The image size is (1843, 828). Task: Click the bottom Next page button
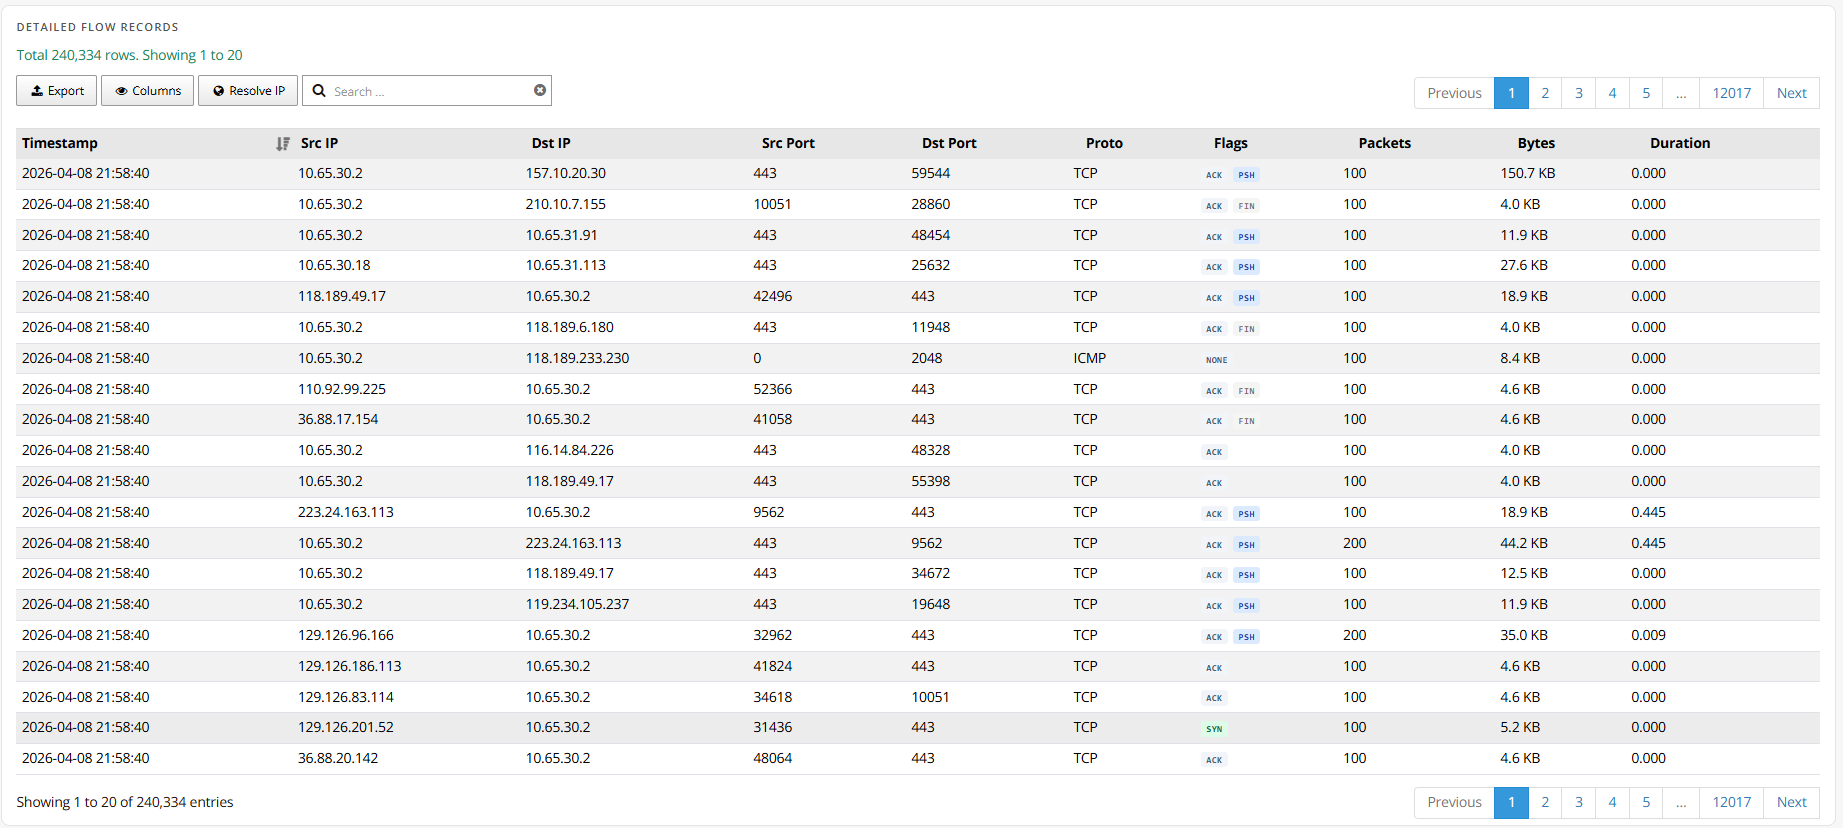tap(1791, 802)
